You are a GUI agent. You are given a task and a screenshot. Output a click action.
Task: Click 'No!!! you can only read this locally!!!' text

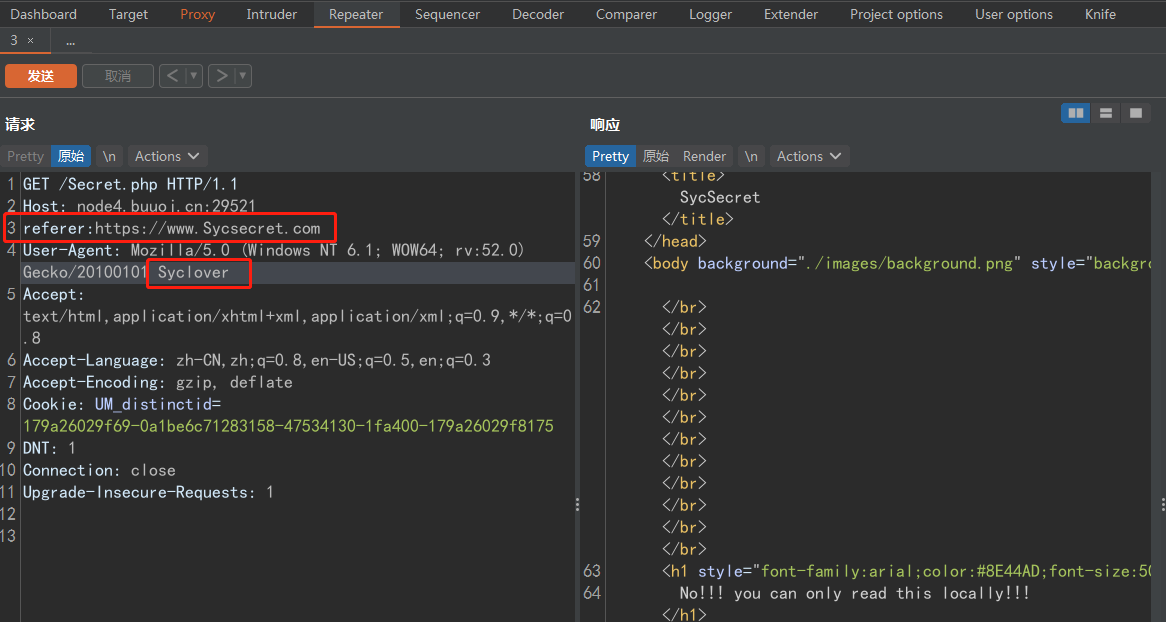tap(854, 593)
